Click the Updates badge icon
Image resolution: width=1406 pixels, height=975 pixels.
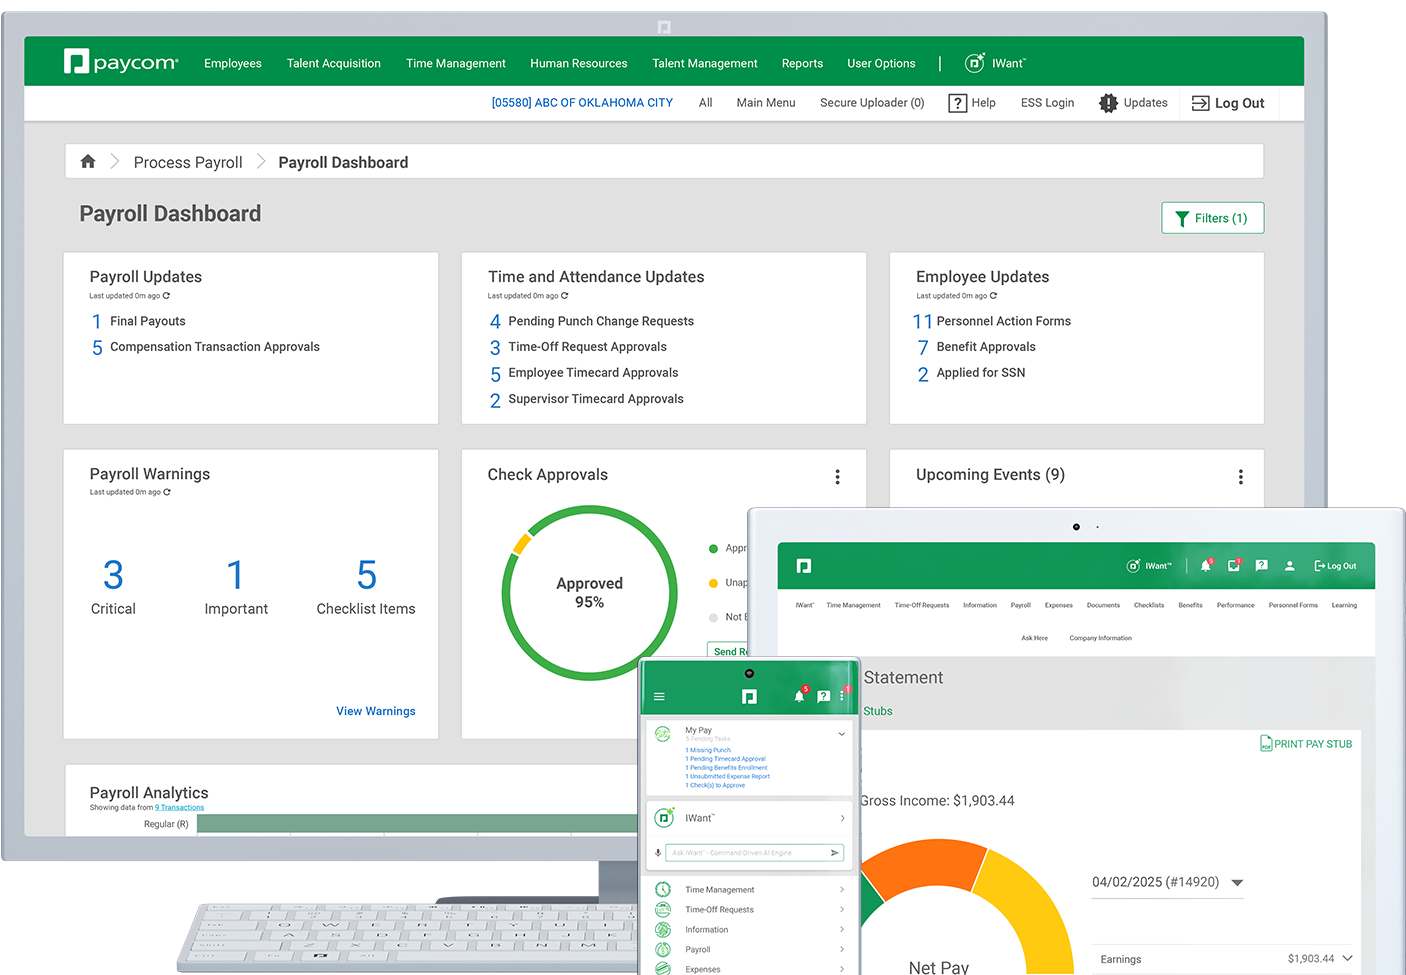[x=1108, y=103]
